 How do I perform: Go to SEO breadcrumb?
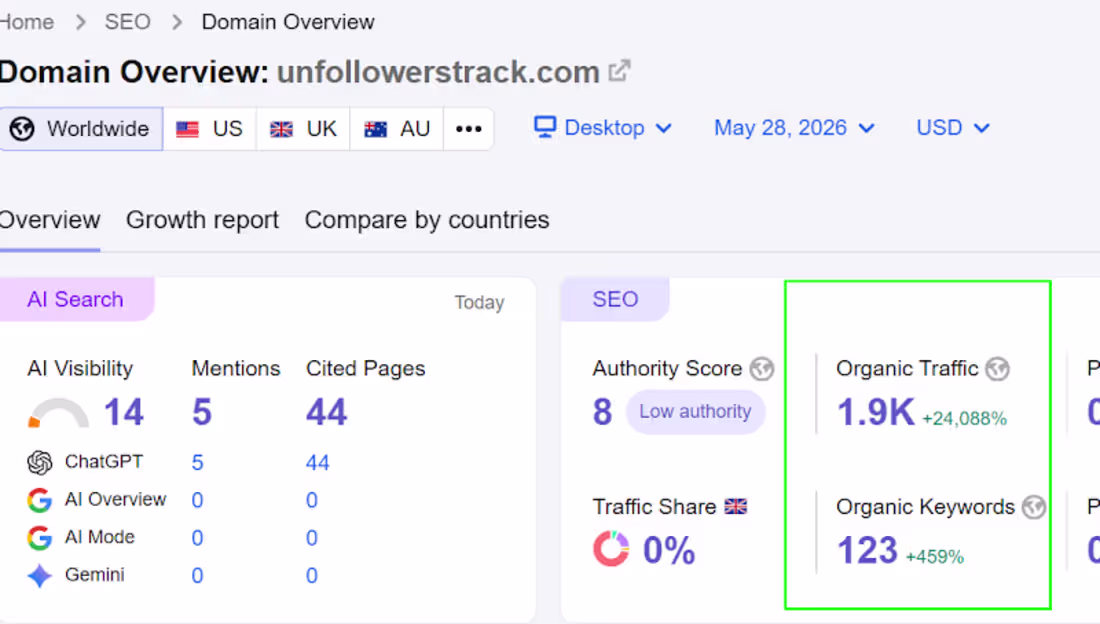128,22
